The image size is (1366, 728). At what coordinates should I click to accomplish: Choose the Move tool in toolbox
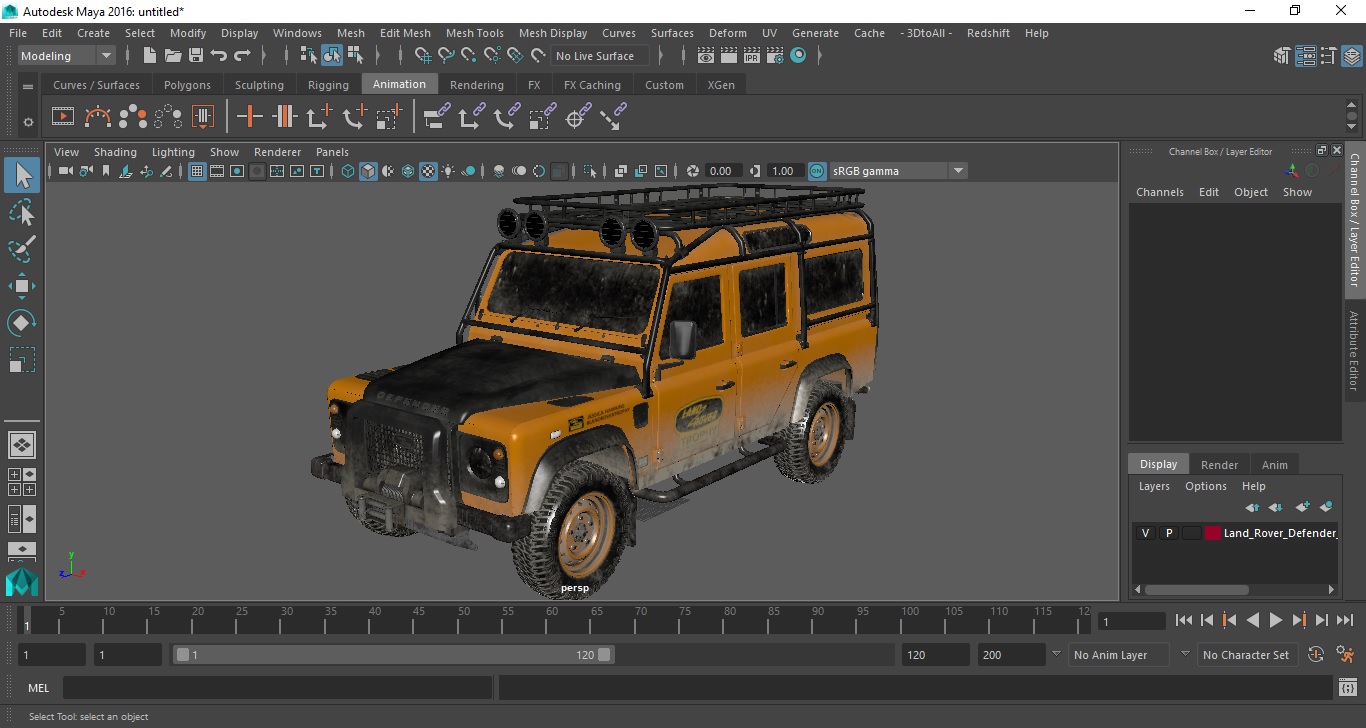click(22, 286)
